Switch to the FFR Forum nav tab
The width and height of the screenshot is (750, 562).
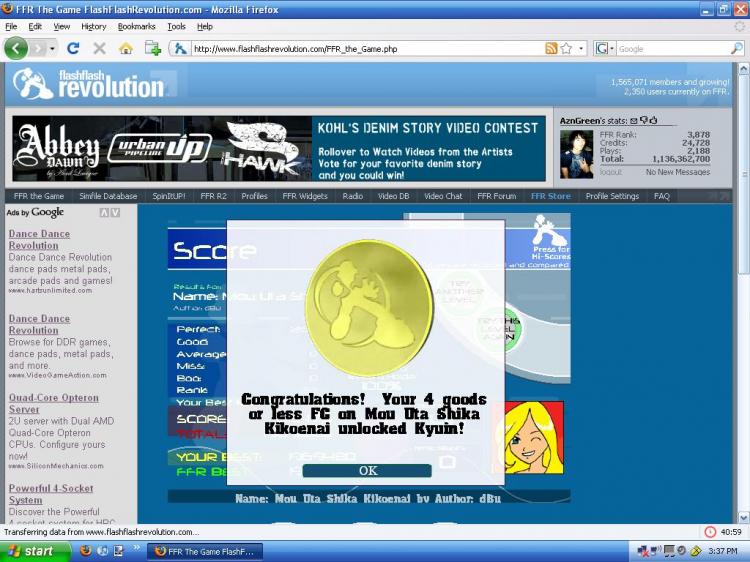[496, 196]
